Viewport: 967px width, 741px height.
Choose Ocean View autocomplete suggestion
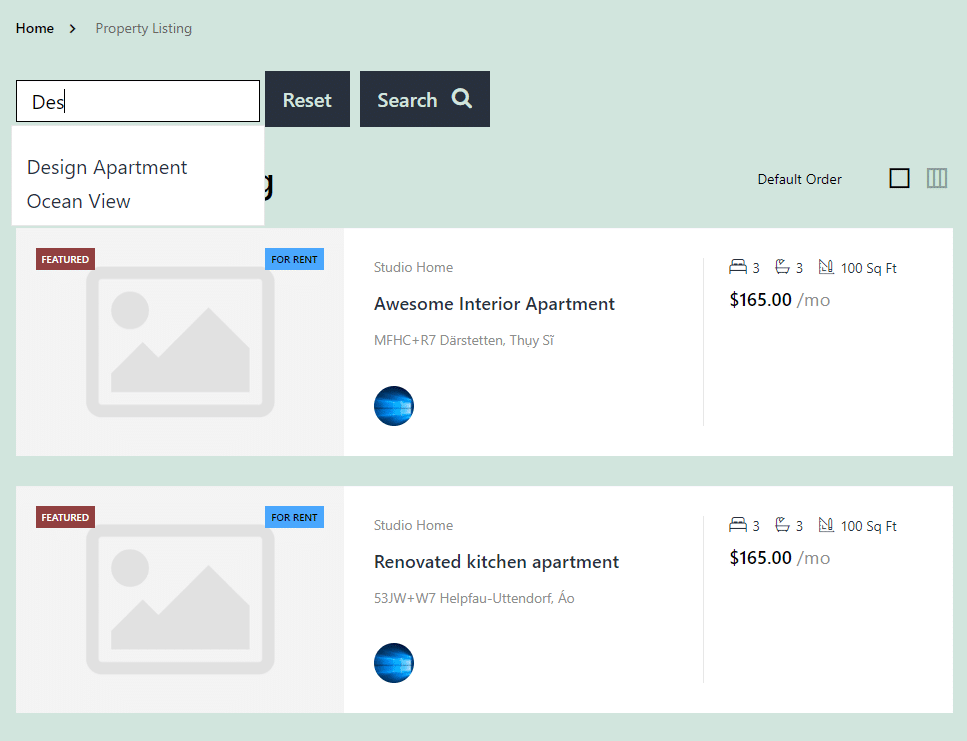tap(79, 201)
